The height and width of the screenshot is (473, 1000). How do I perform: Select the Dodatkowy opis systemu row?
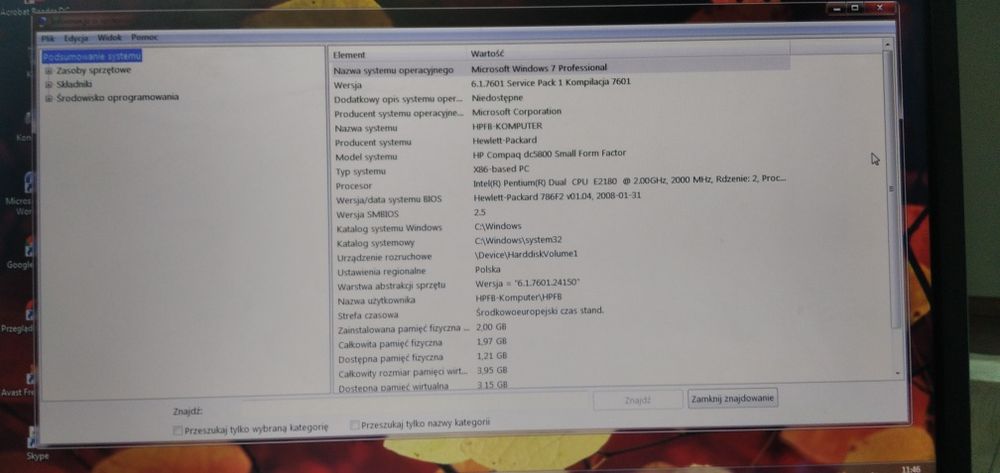[561, 99]
